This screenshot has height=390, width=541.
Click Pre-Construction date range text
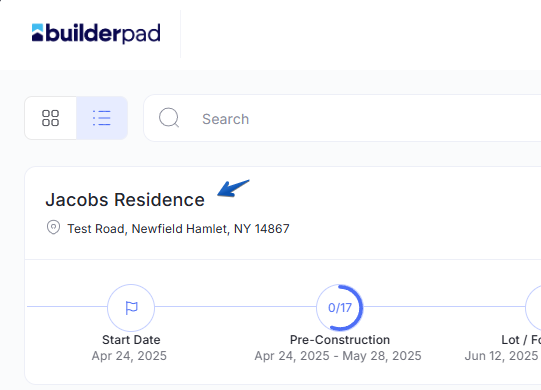pyautogui.click(x=338, y=356)
